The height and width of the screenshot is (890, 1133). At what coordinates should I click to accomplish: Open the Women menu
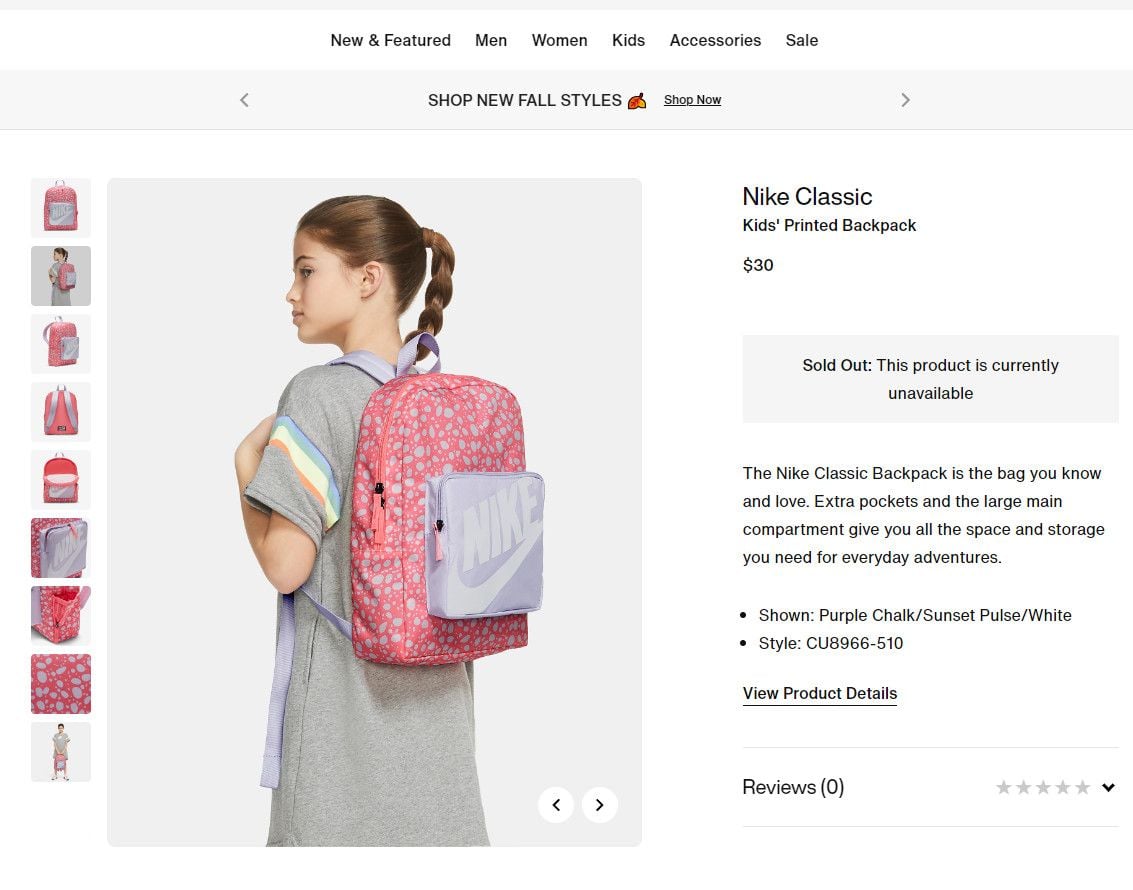click(x=559, y=40)
